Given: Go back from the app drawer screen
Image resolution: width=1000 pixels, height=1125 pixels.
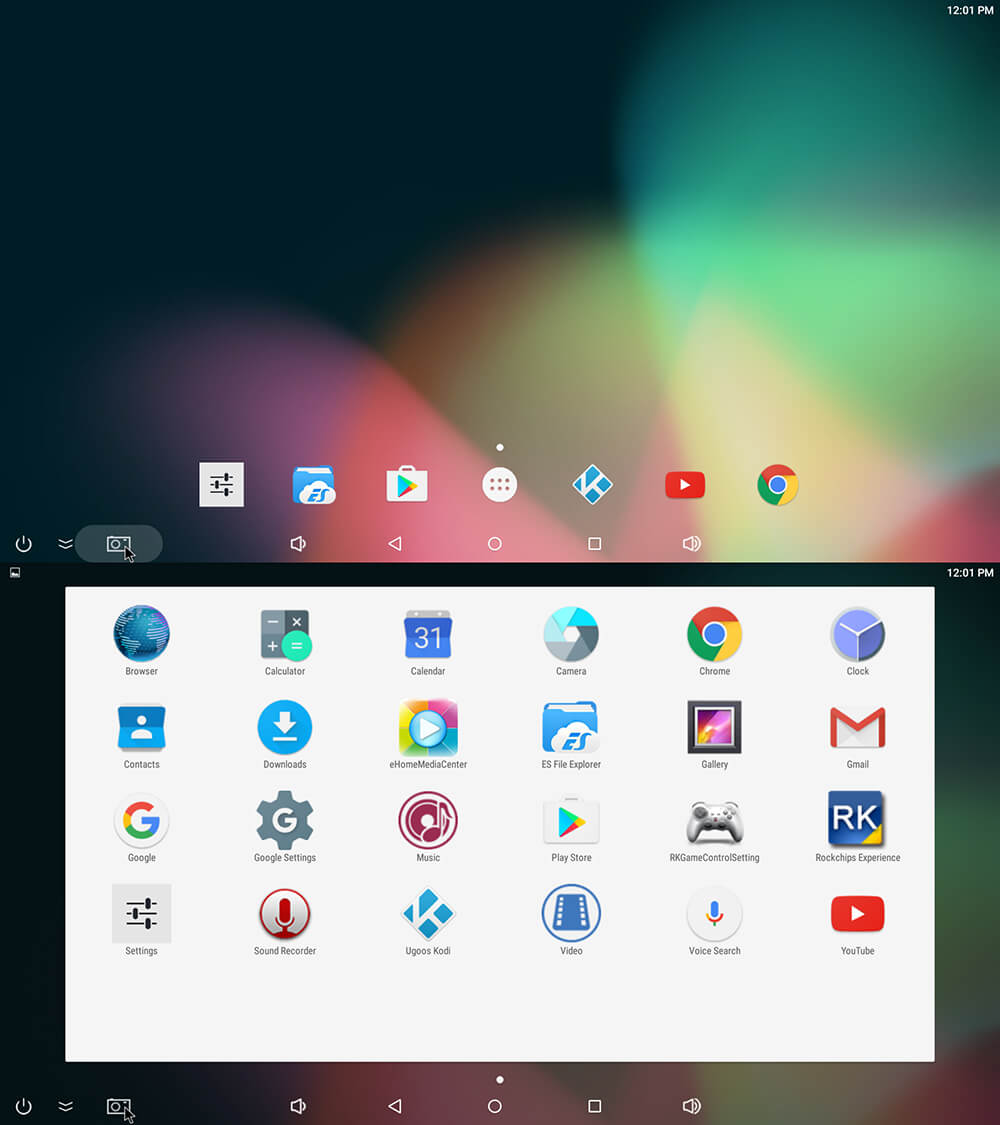Looking at the screenshot, I should (x=395, y=1106).
